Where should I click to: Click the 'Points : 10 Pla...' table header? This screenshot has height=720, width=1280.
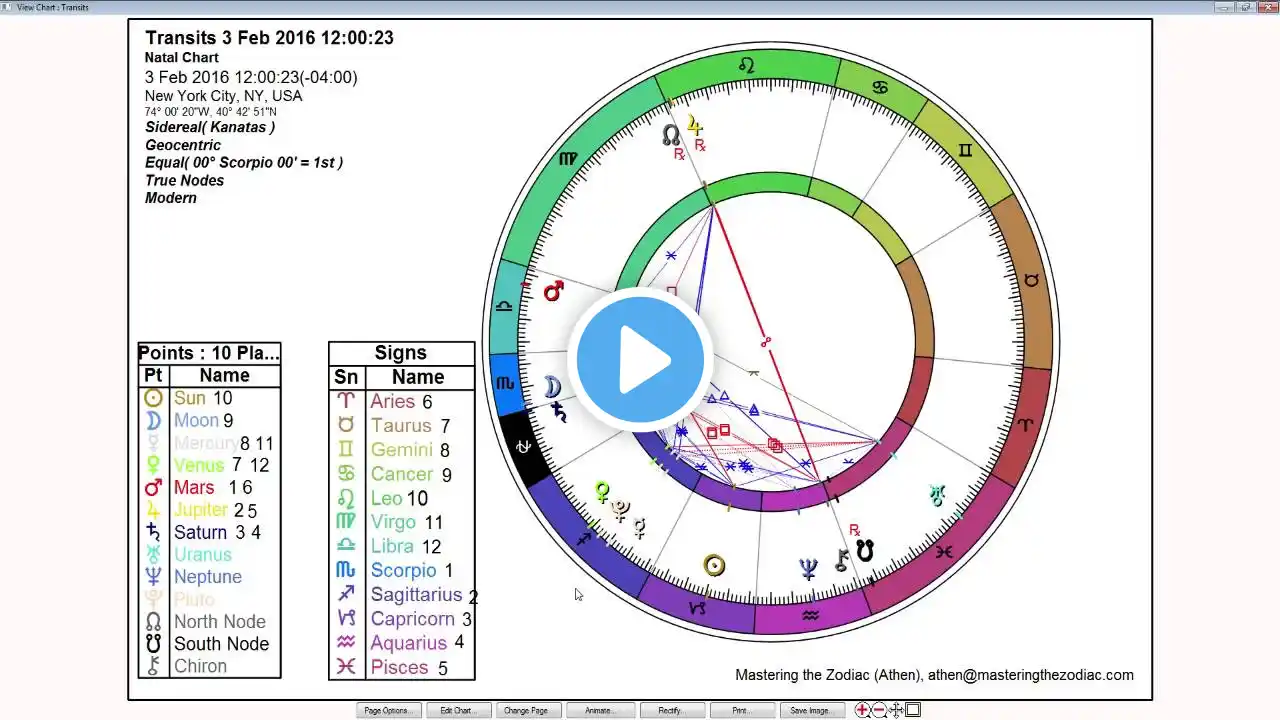[x=209, y=353]
